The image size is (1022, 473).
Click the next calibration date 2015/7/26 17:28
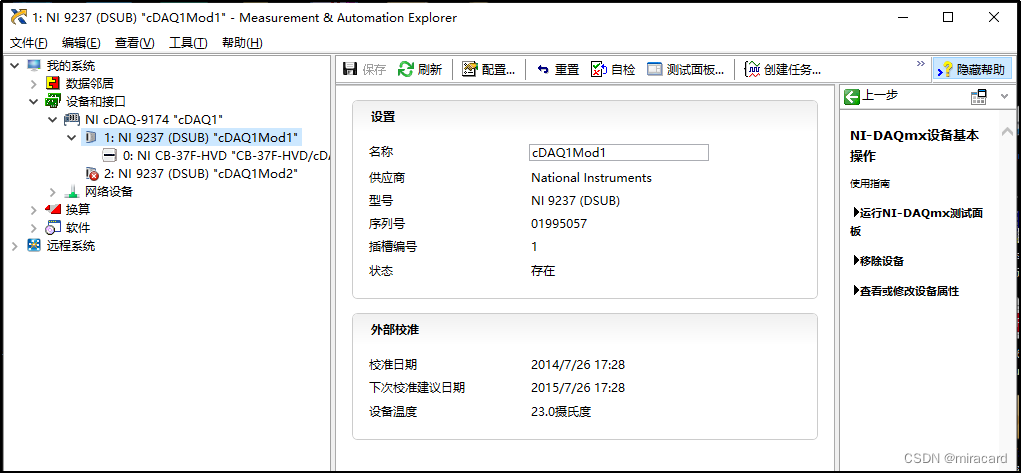578,388
